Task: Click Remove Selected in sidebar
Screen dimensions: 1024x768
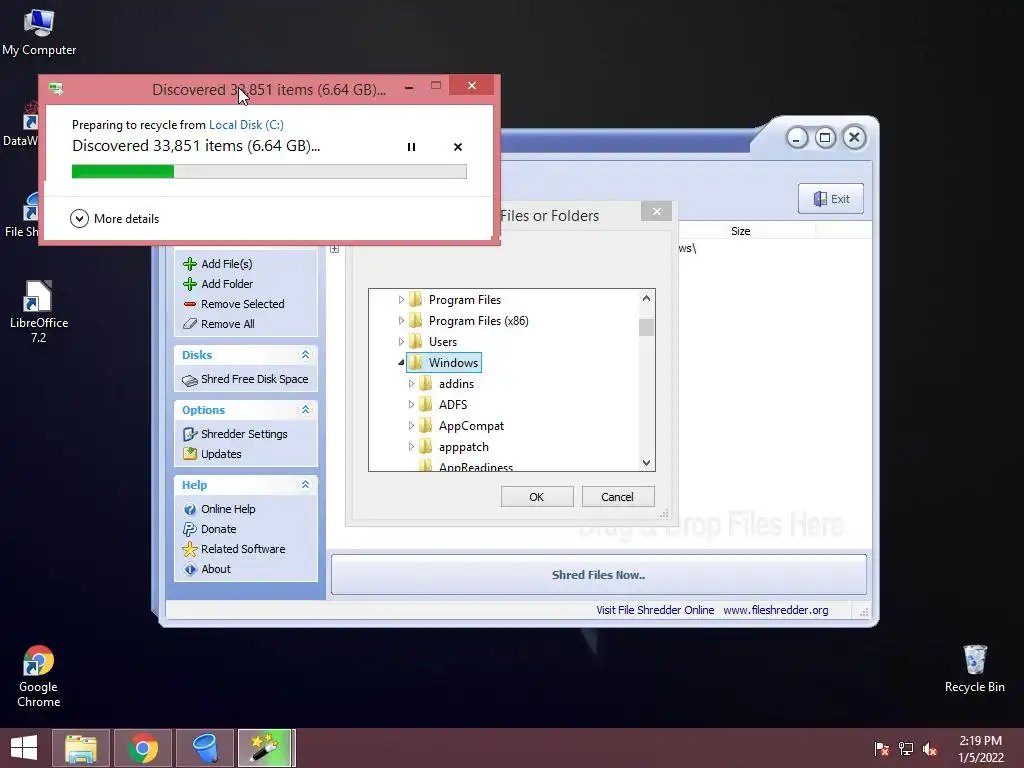Action: [x=234, y=304]
